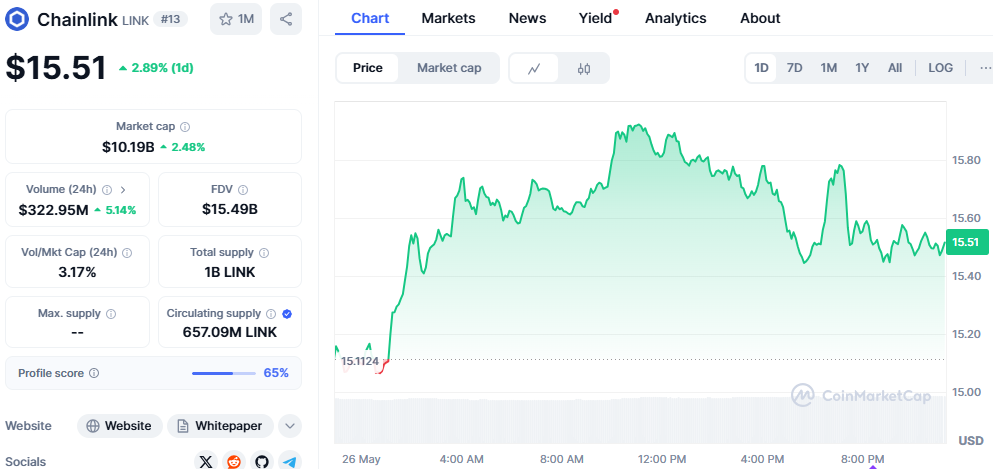Open the Website link button

[120, 426]
